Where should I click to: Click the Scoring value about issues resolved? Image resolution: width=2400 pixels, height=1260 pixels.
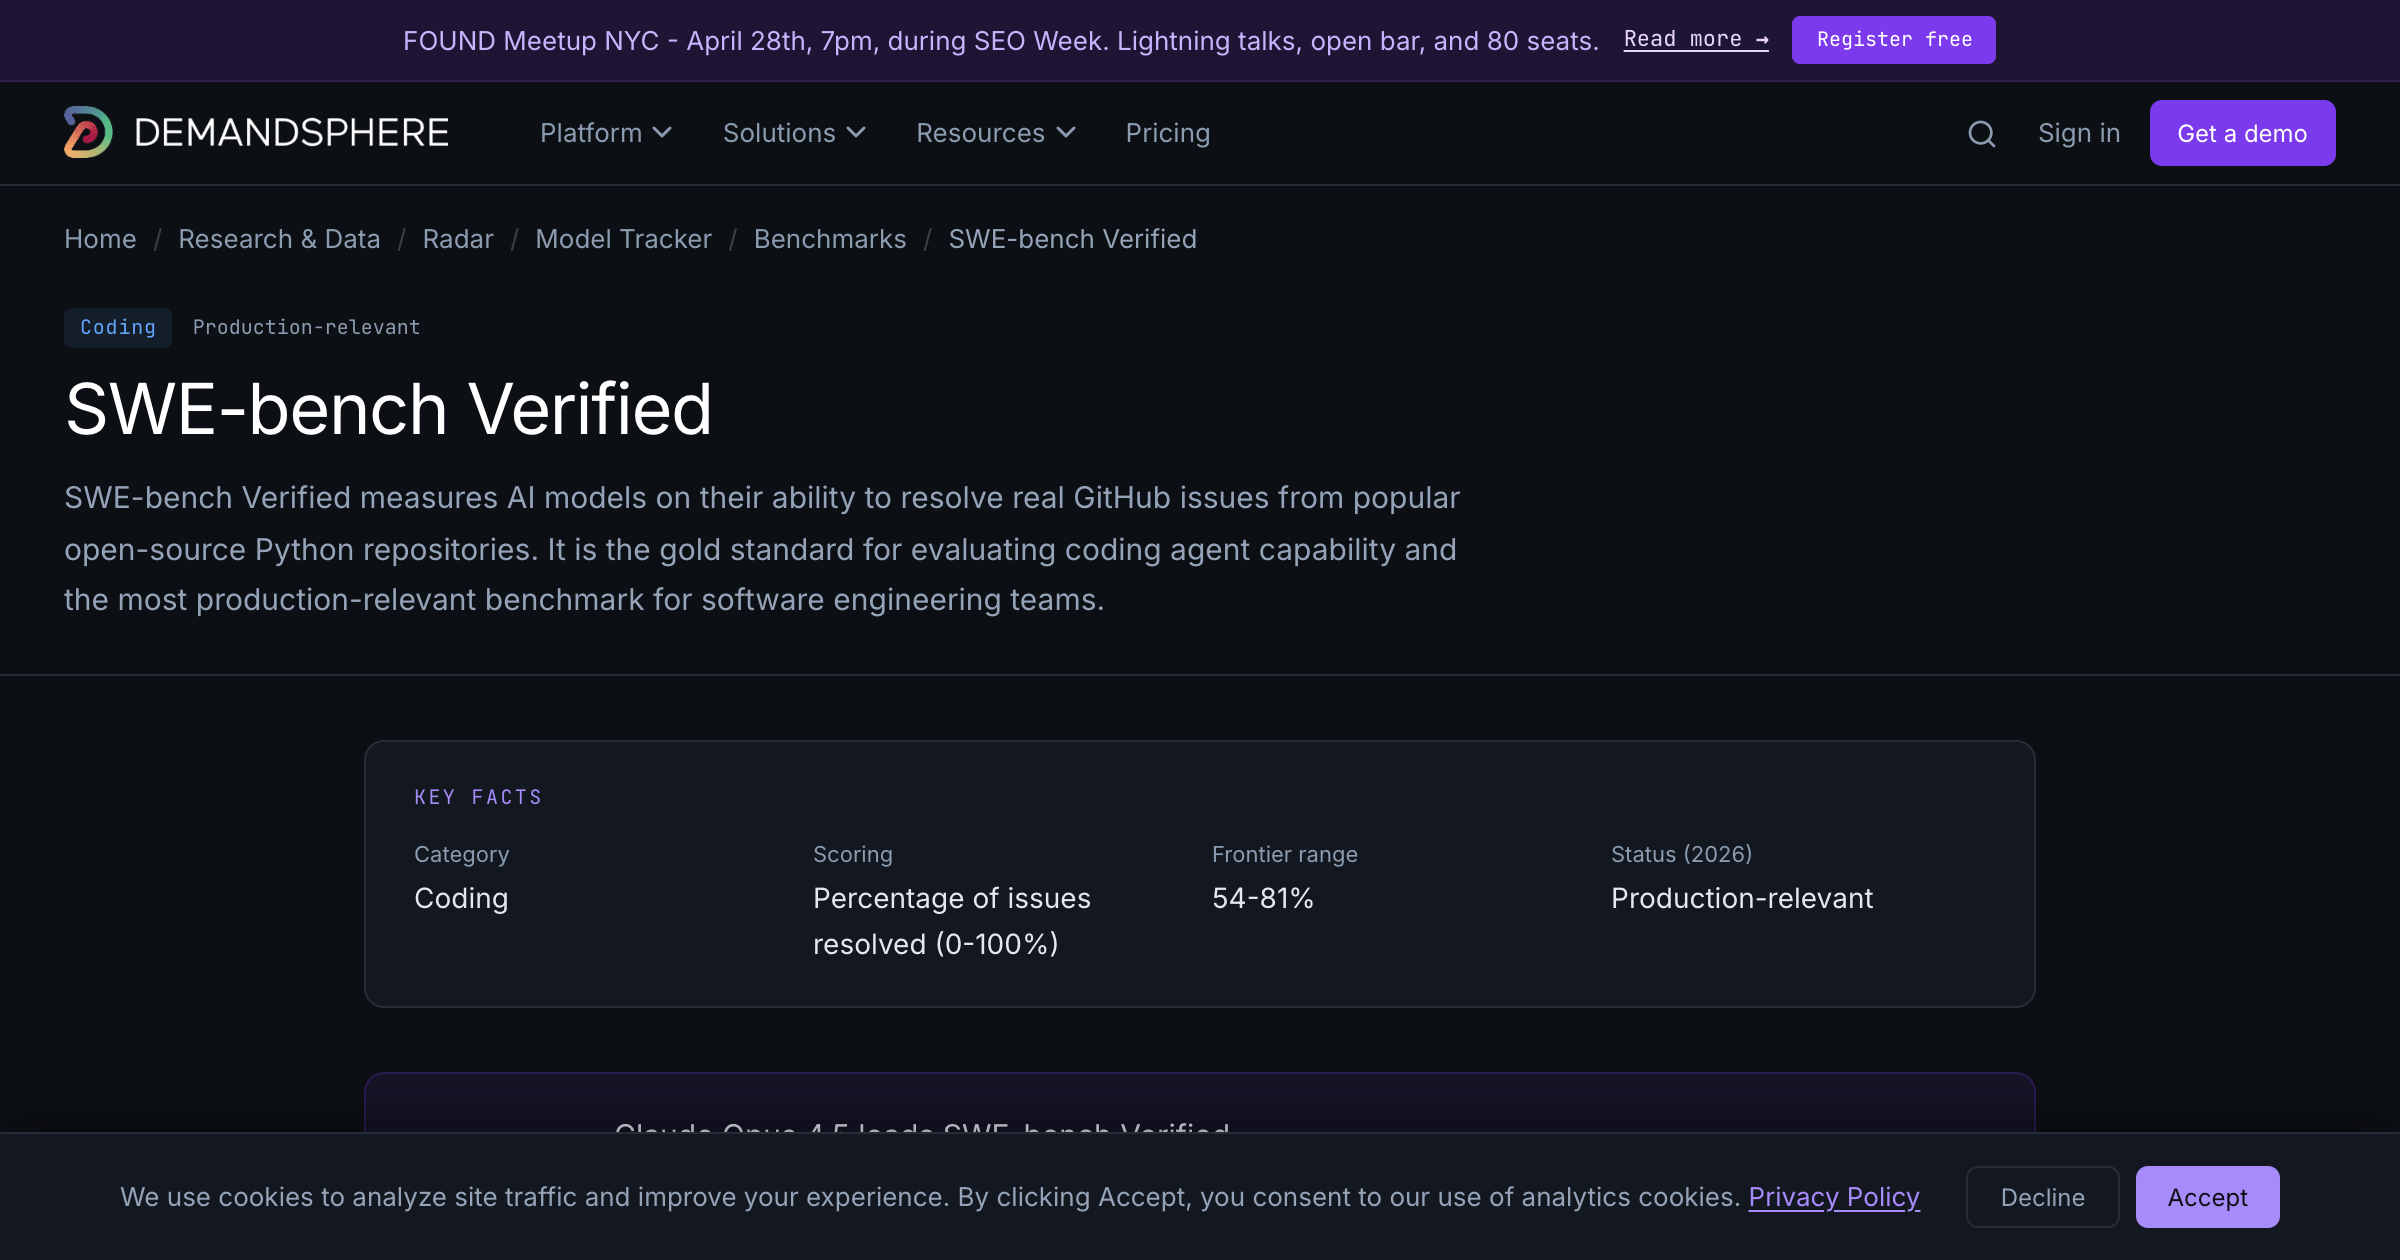tap(951, 921)
